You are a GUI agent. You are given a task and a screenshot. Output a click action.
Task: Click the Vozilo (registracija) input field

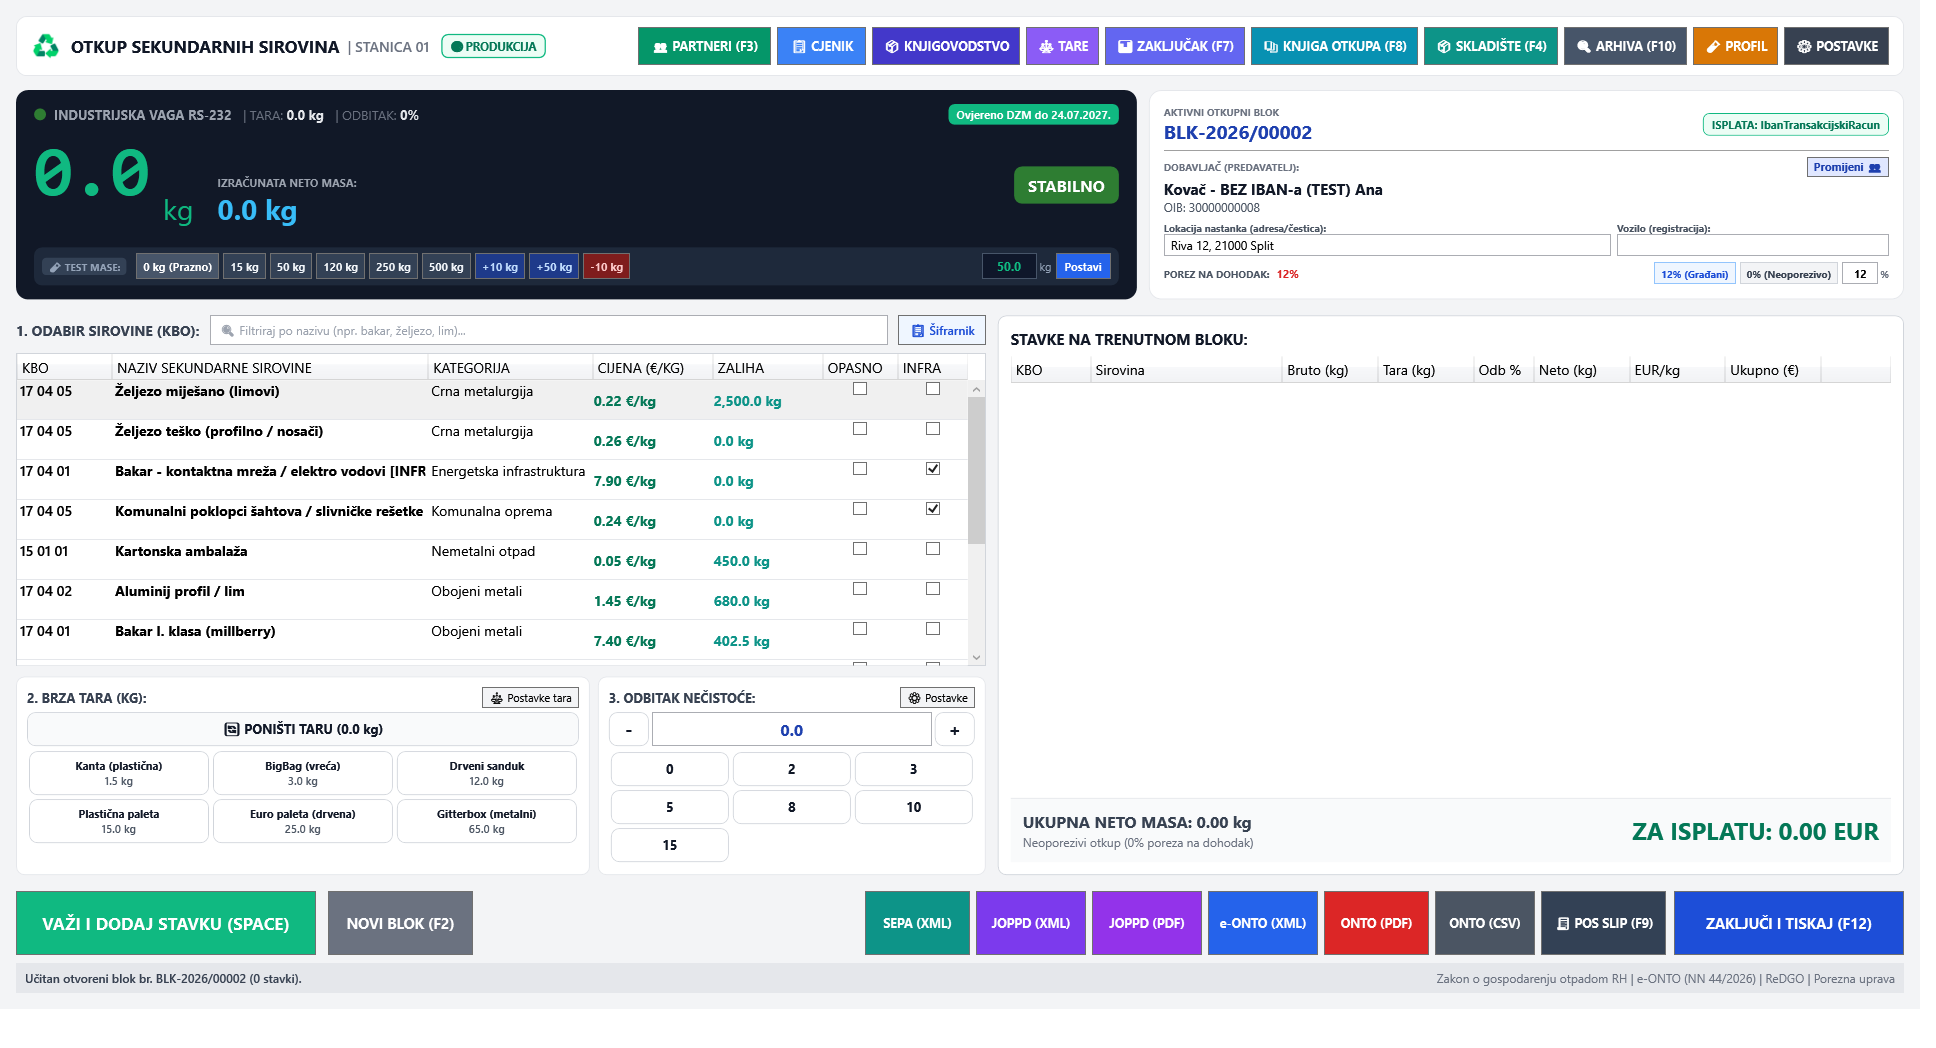pos(1752,246)
